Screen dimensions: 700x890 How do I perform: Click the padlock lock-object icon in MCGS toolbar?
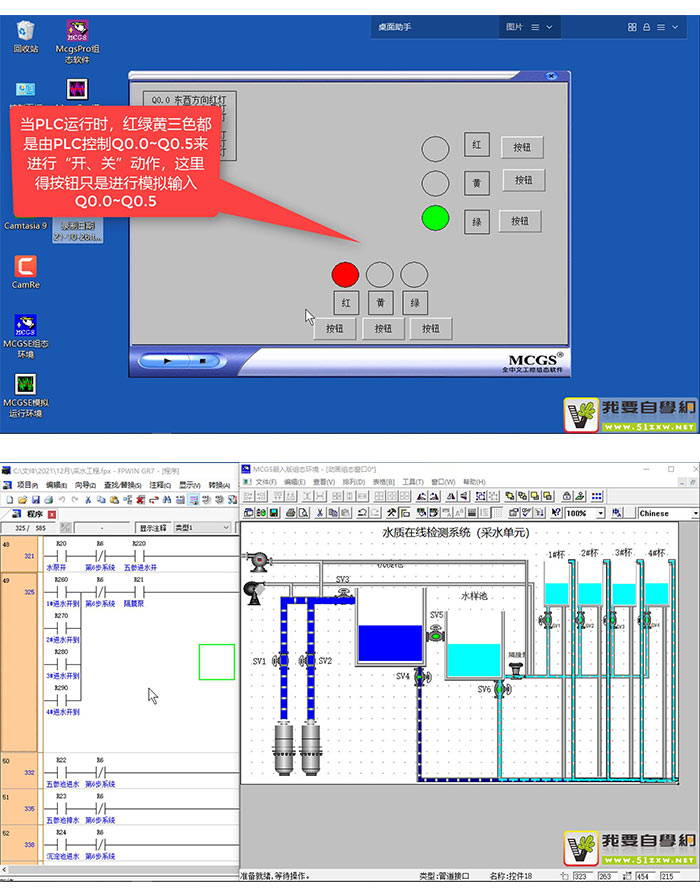(x=567, y=496)
